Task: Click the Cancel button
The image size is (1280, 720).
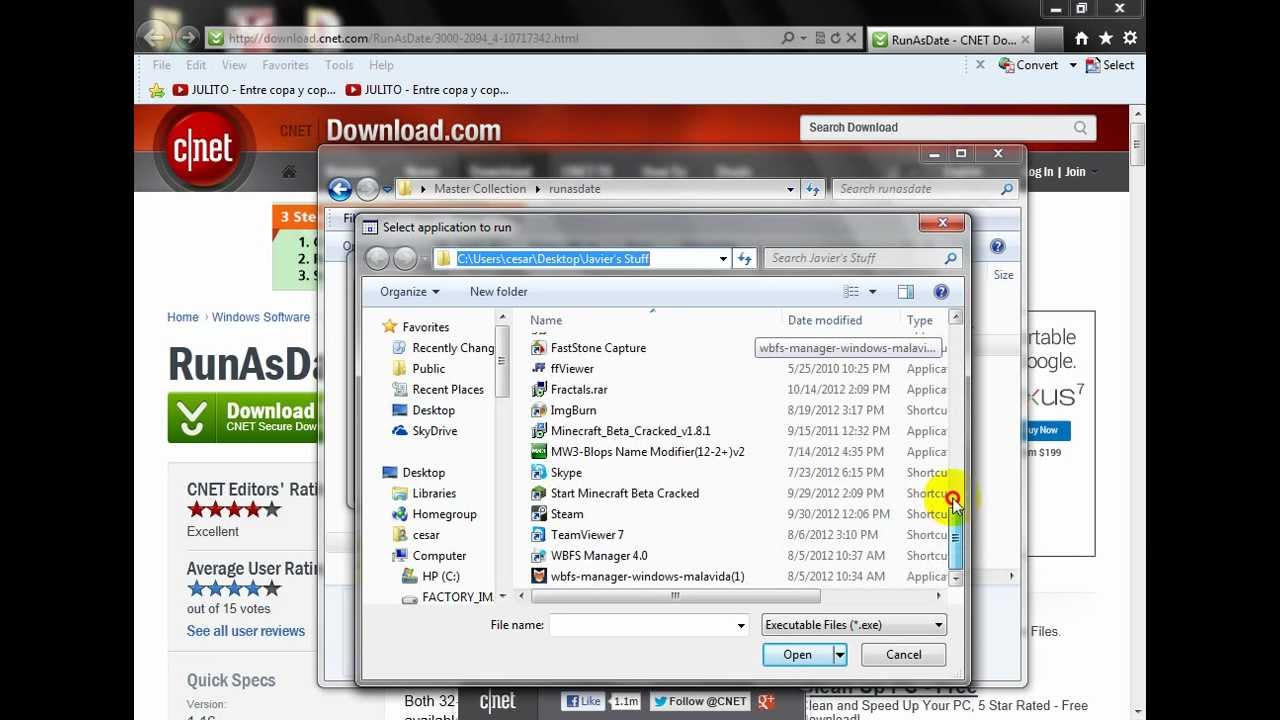Action: point(904,655)
